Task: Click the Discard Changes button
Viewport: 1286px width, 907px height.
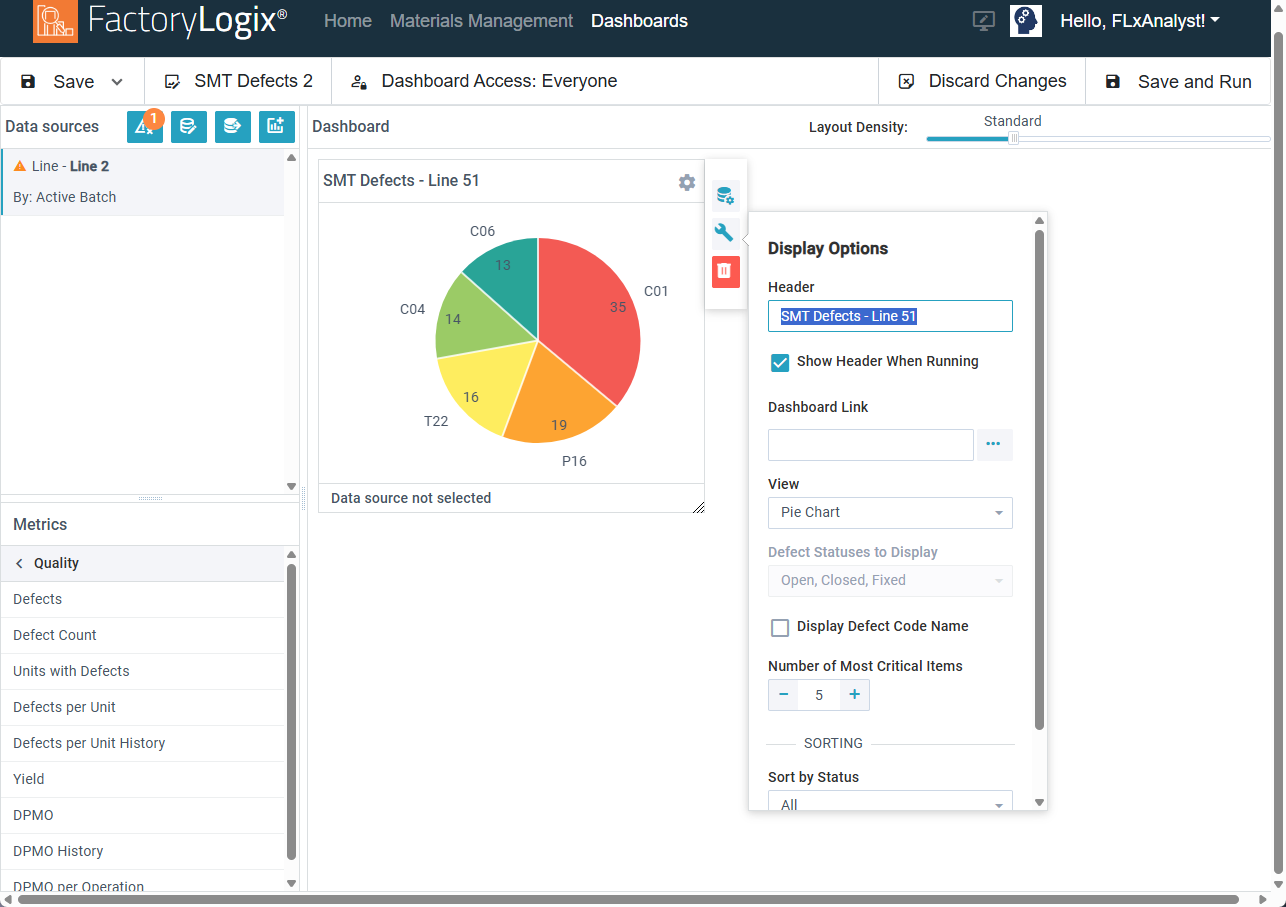Action: (x=982, y=82)
